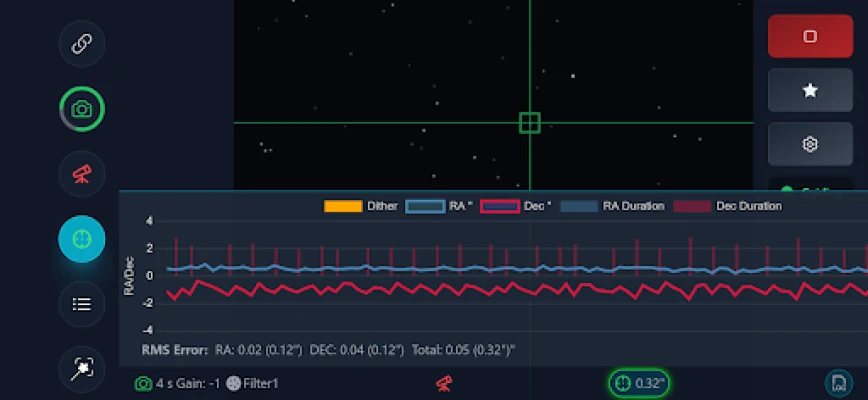
Task: Open the equipment connection link icon
Action: 81,44
